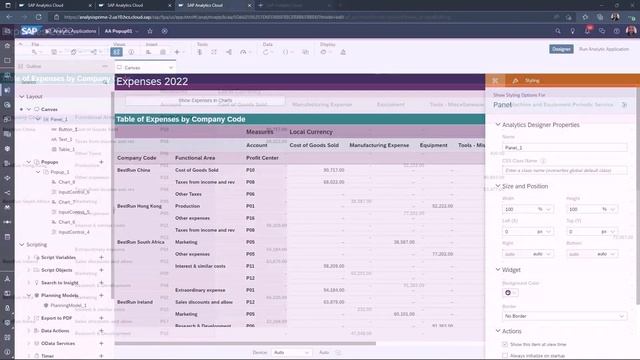Open the Search icon in the SAP header
This screenshot has width=640, height=360.
(558, 31)
